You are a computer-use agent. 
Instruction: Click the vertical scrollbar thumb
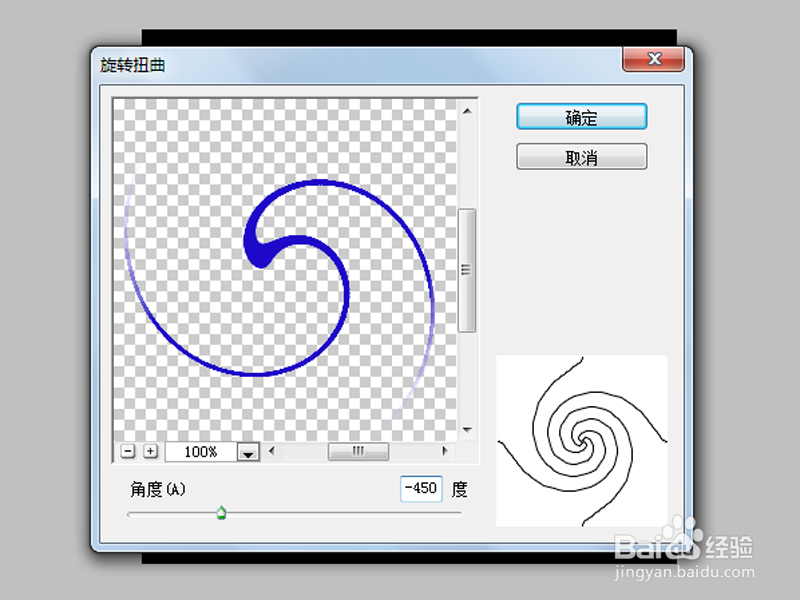point(467,270)
